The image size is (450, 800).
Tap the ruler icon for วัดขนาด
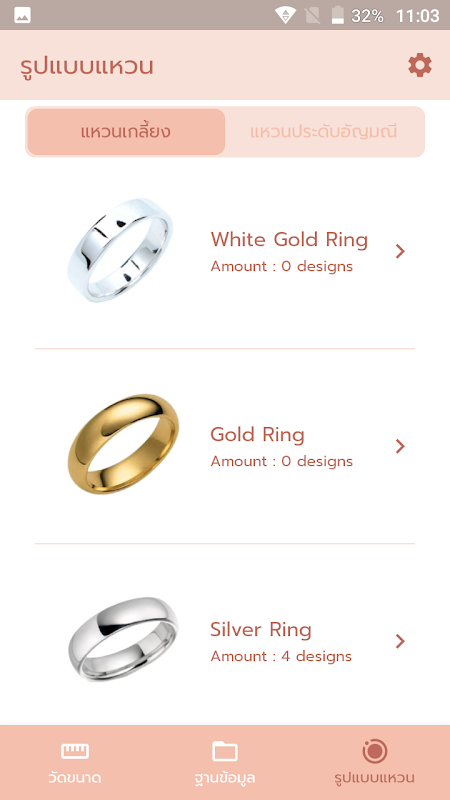click(x=75, y=751)
